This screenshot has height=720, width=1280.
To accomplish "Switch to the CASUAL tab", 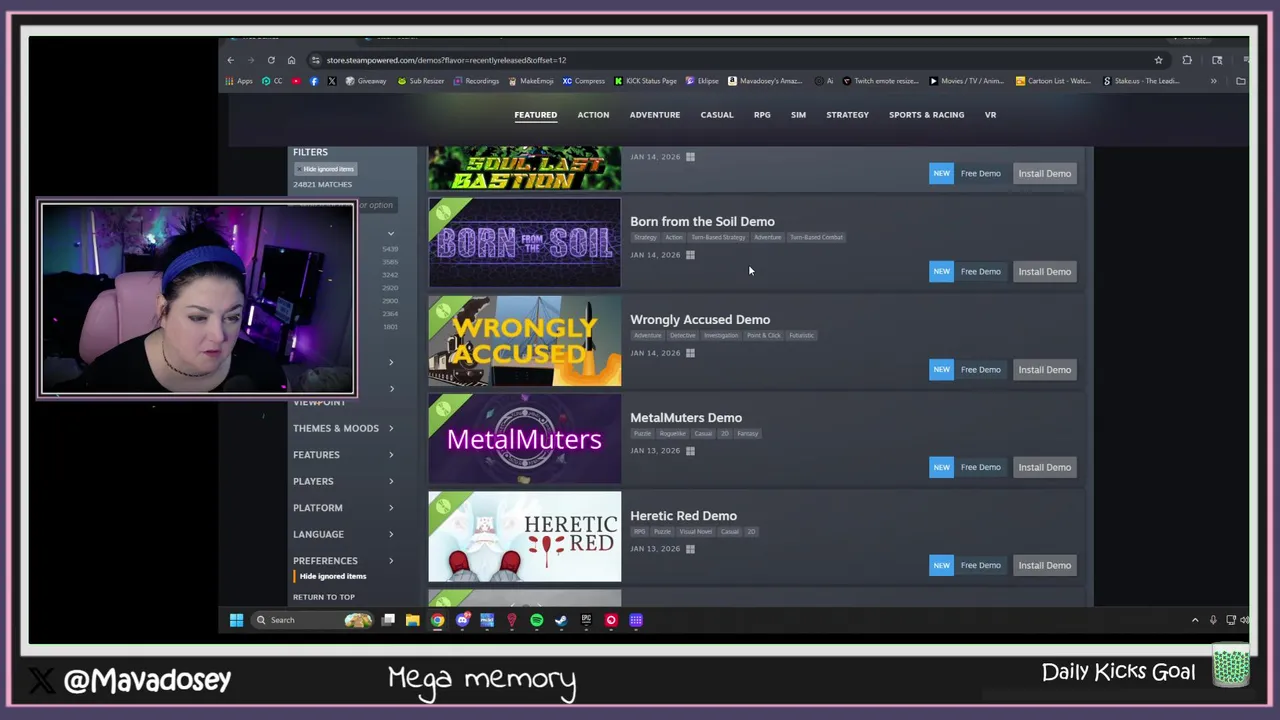I will [717, 115].
